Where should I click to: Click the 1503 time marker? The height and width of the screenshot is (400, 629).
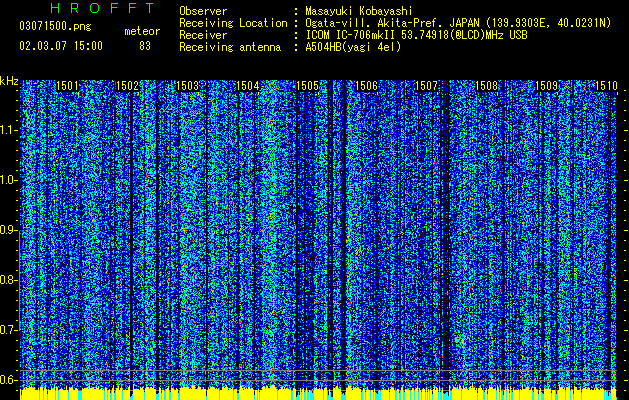(187, 86)
